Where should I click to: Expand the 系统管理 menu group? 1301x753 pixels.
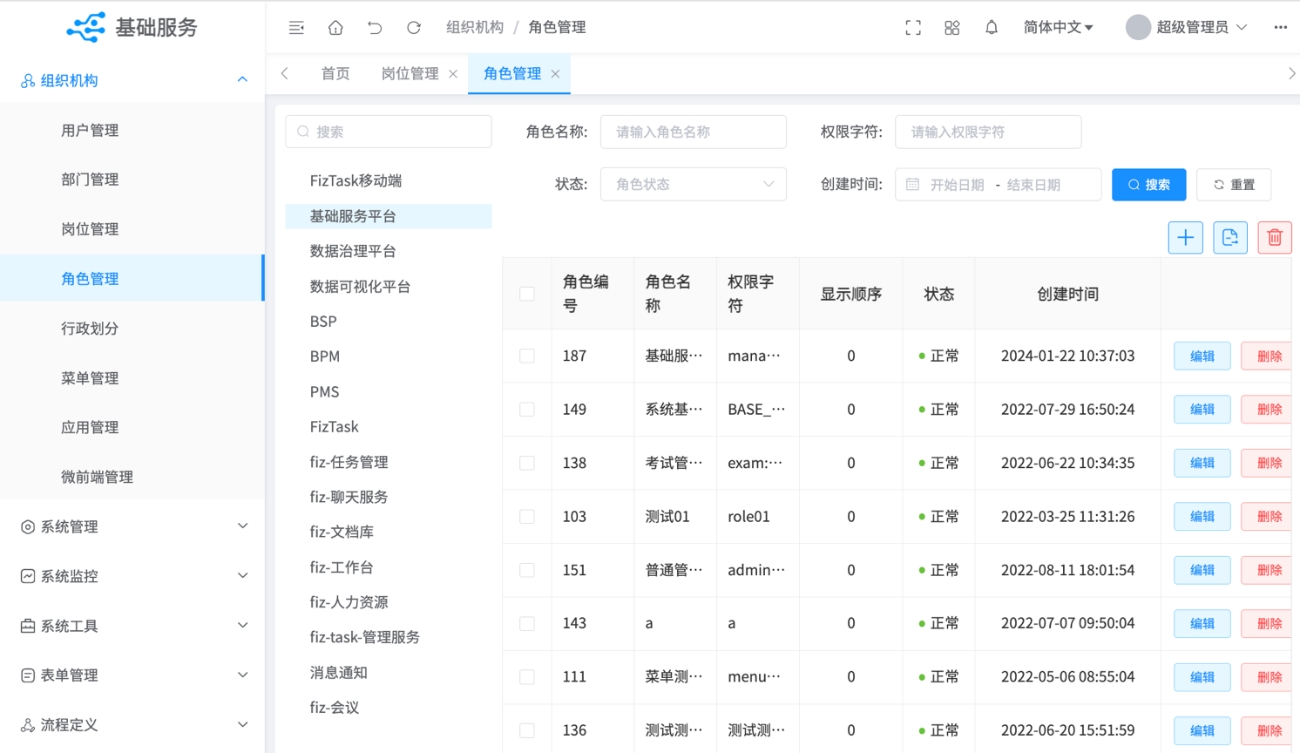click(132, 527)
